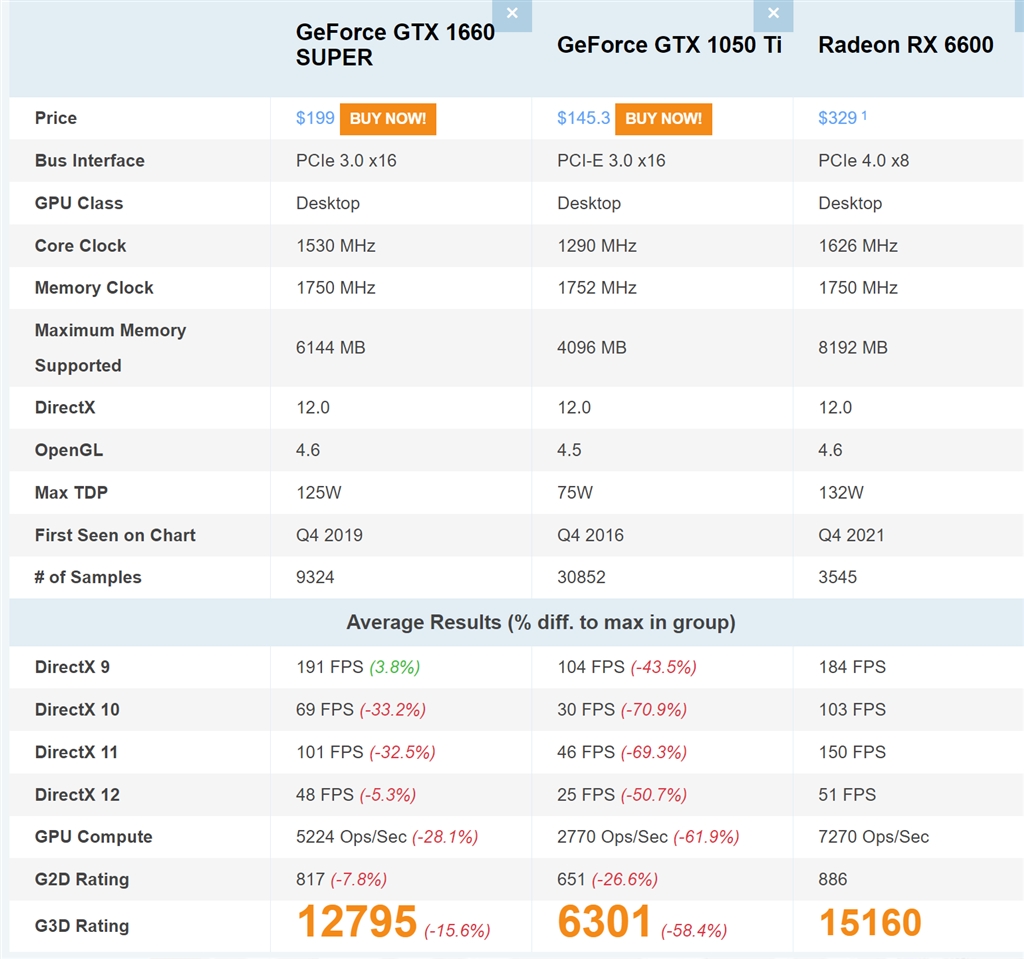Click the 3545 samples value
Viewport: 1024px width, 959px height.
(837, 577)
